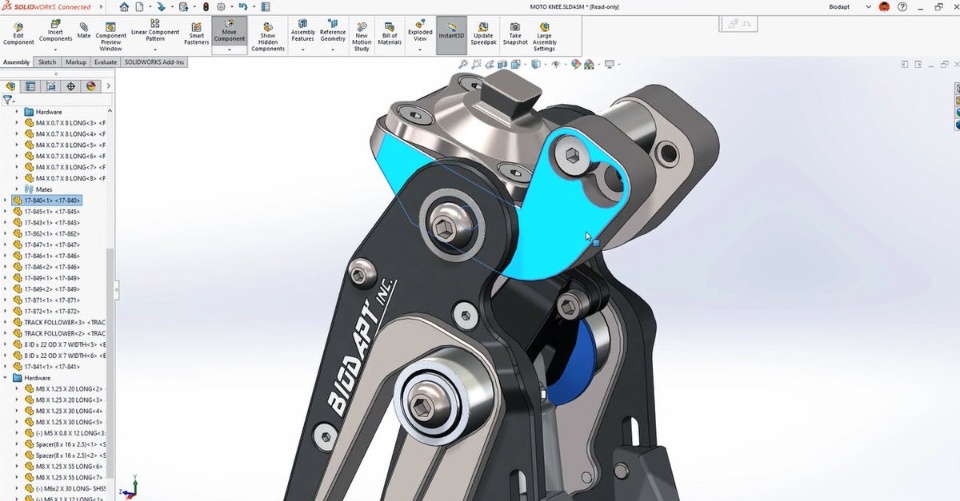This screenshot has width=960, height=501.
Task: Open the Move Component dropdown arrow
Action: 230,50
